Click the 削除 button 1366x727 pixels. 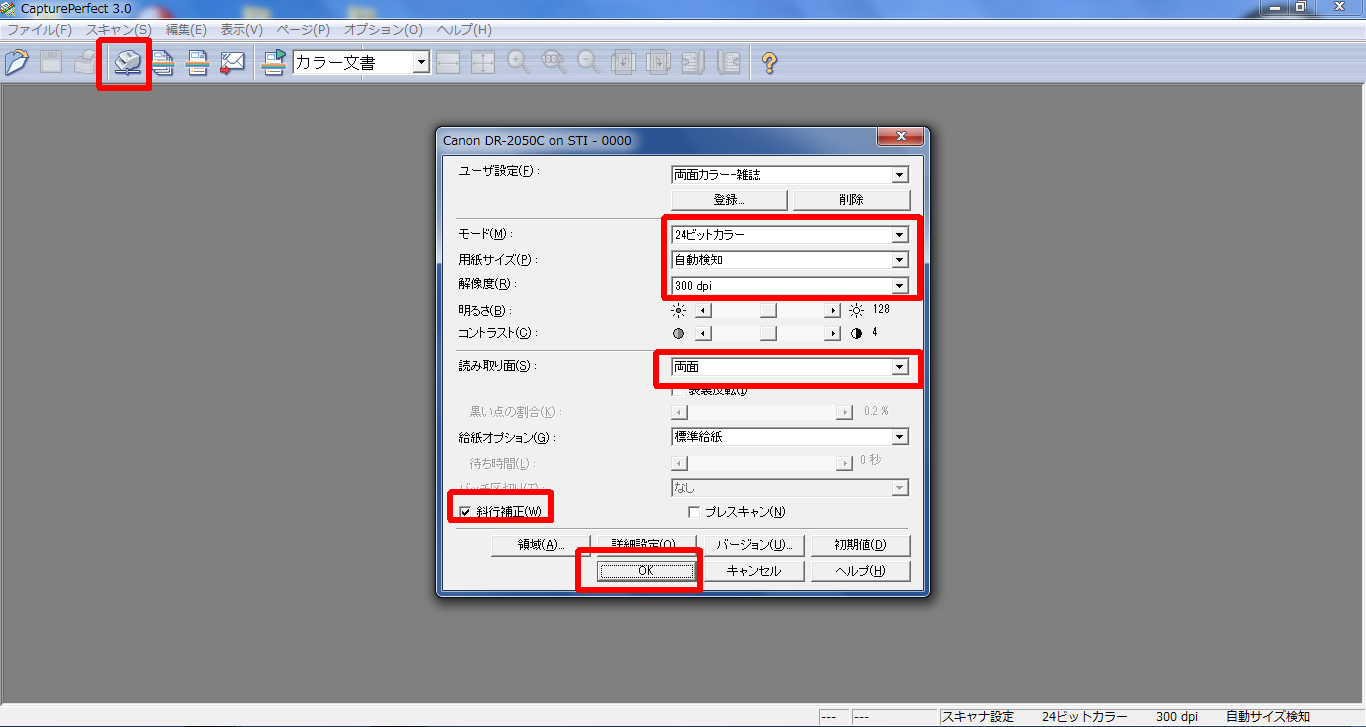(851, 200)
